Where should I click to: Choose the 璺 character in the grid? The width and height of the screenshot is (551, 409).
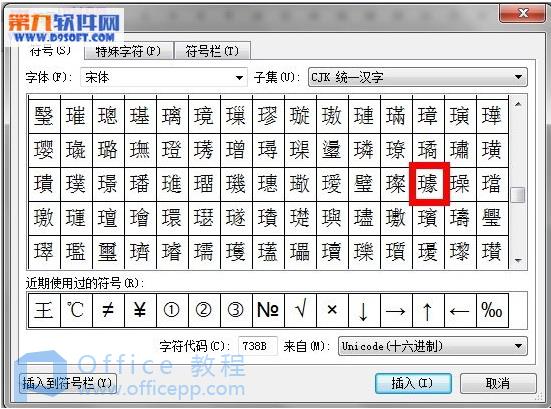[492, 218]
